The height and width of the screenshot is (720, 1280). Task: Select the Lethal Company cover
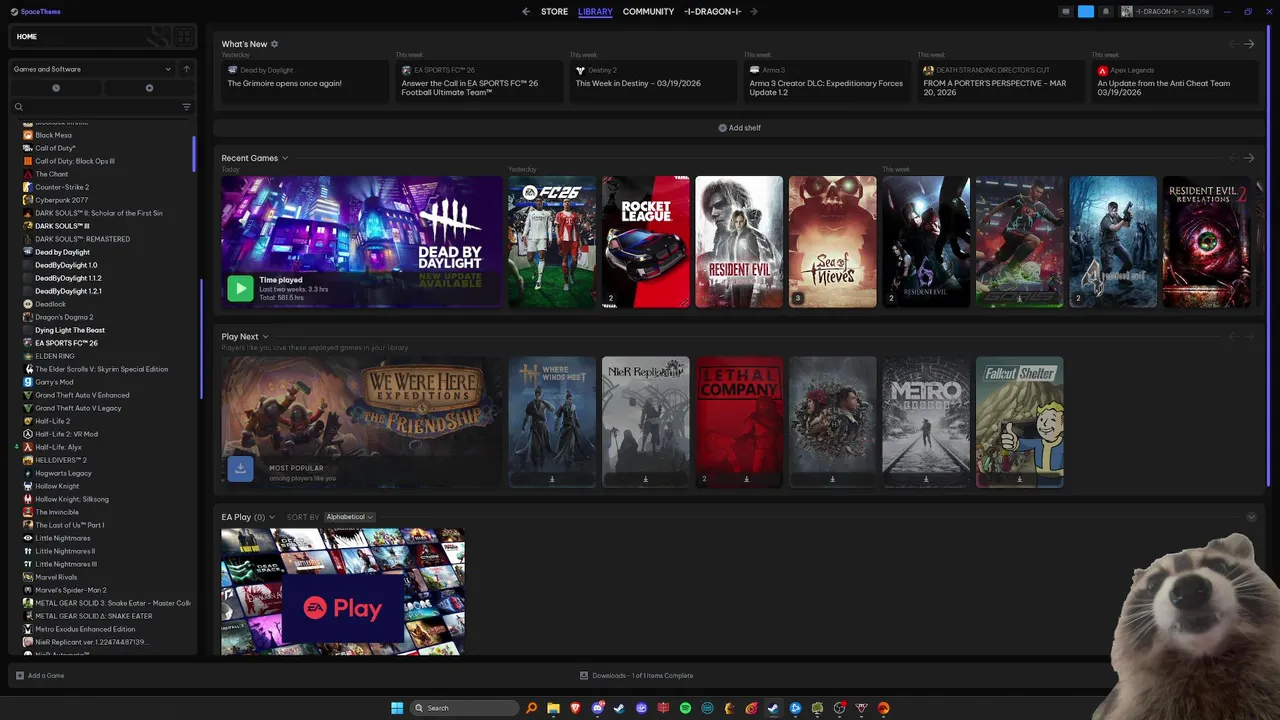[x=739, y=422]
